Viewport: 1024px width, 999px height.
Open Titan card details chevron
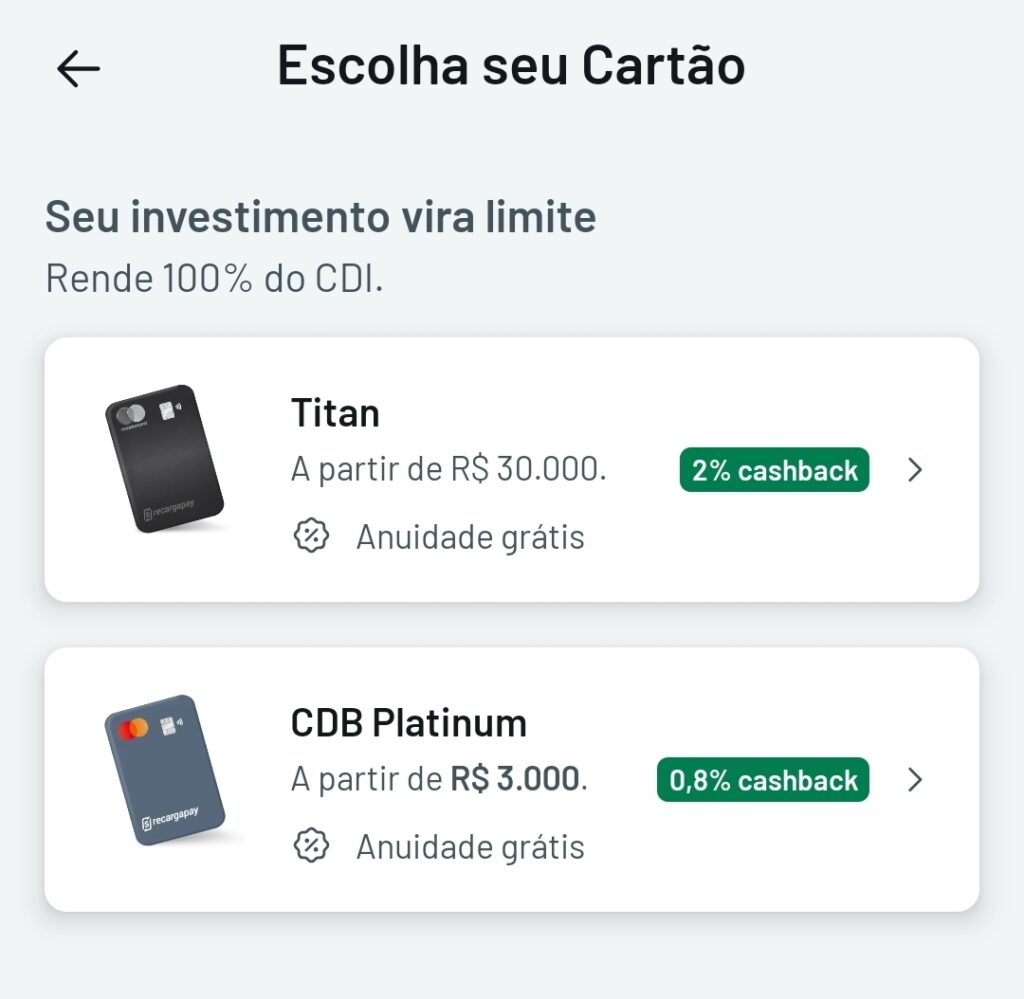(x=915, y=469)
